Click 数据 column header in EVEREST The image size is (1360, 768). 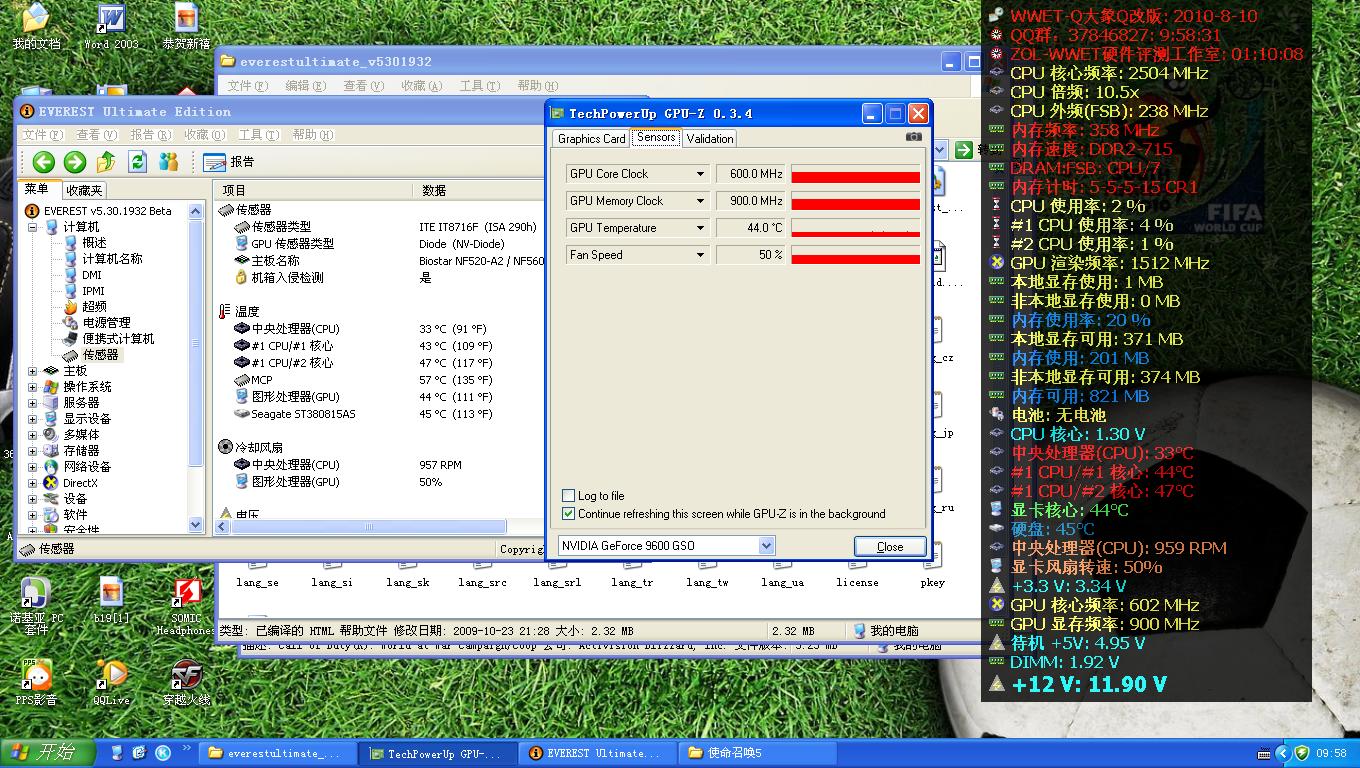(x=480, y=190)
